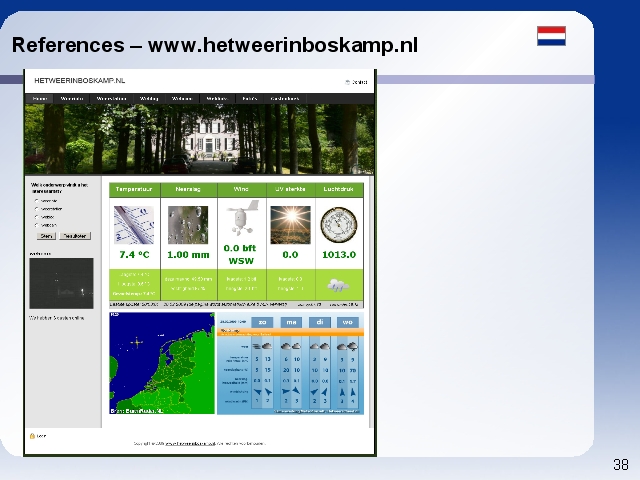
Task: Click the first weather icon in the zo column
Action: point(257,347)
